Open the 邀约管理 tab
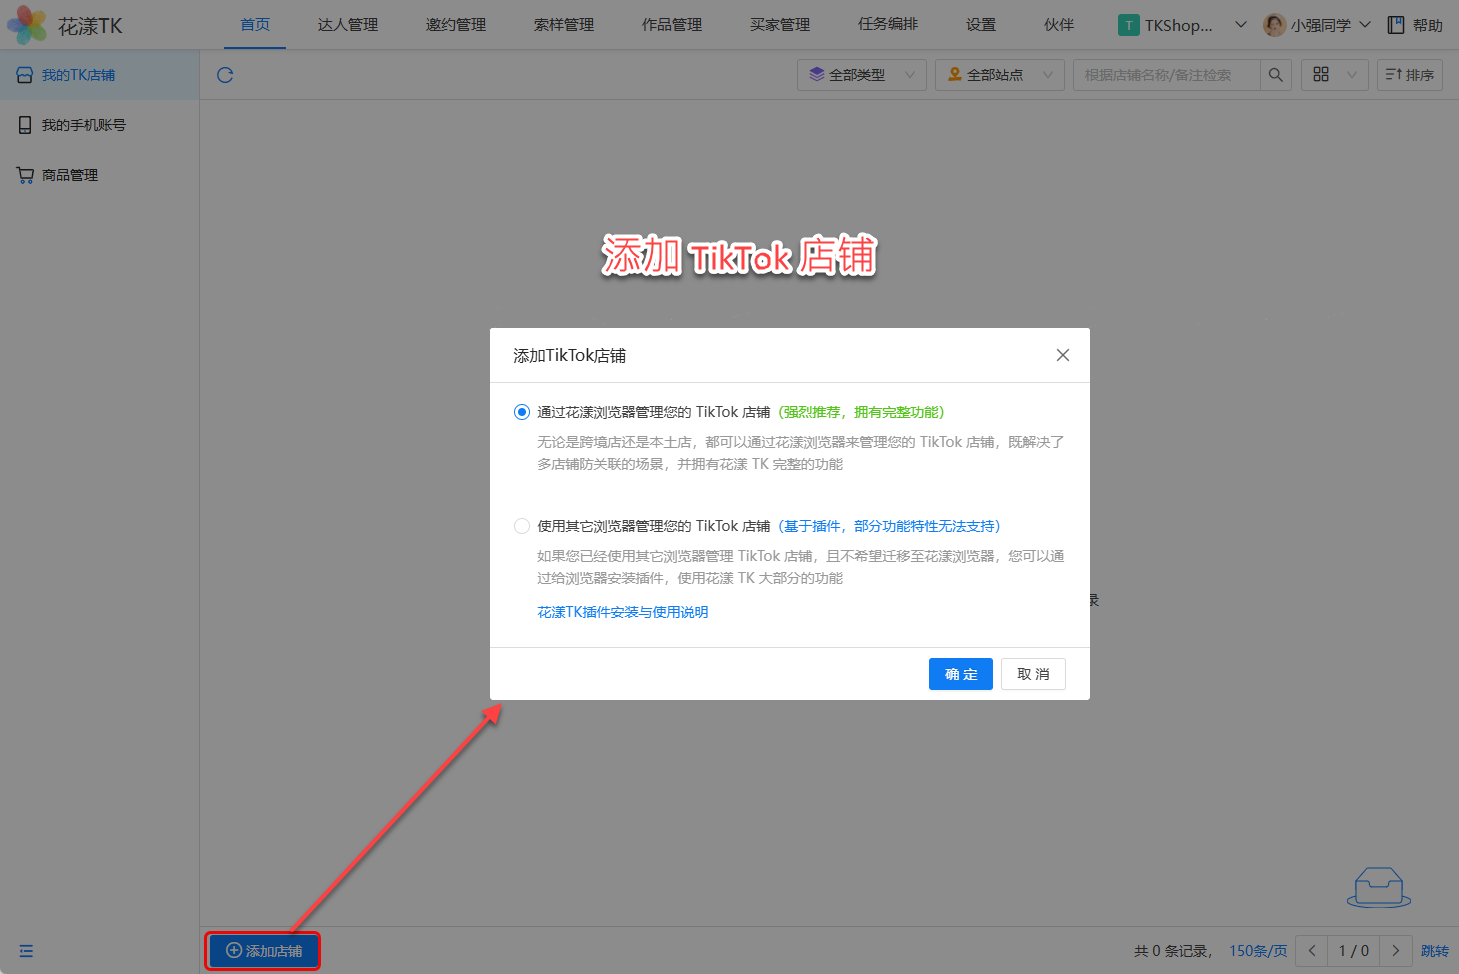 click(456, 25)
